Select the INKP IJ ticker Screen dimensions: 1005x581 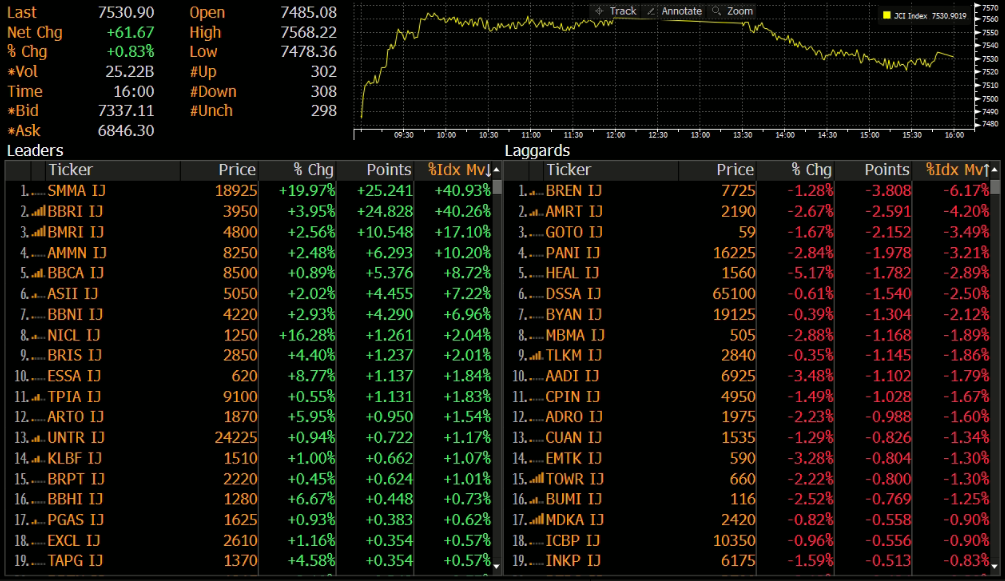coord(573,560)
